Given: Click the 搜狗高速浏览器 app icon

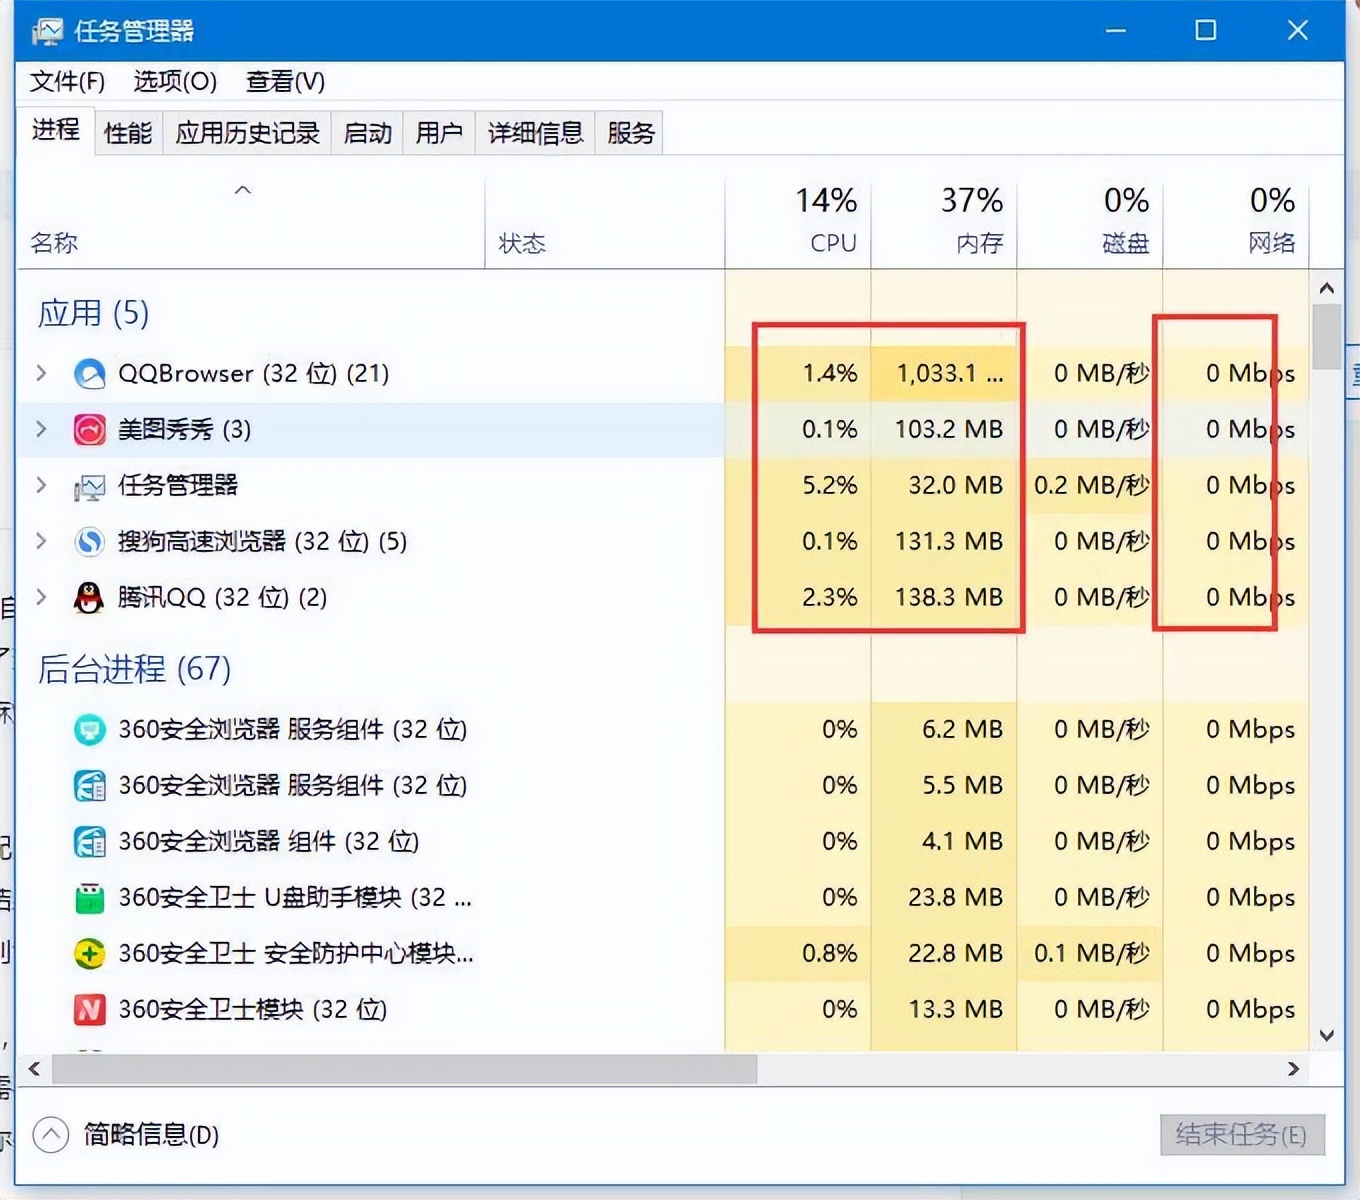Looking at the screenshot, I should pos(89,542).
